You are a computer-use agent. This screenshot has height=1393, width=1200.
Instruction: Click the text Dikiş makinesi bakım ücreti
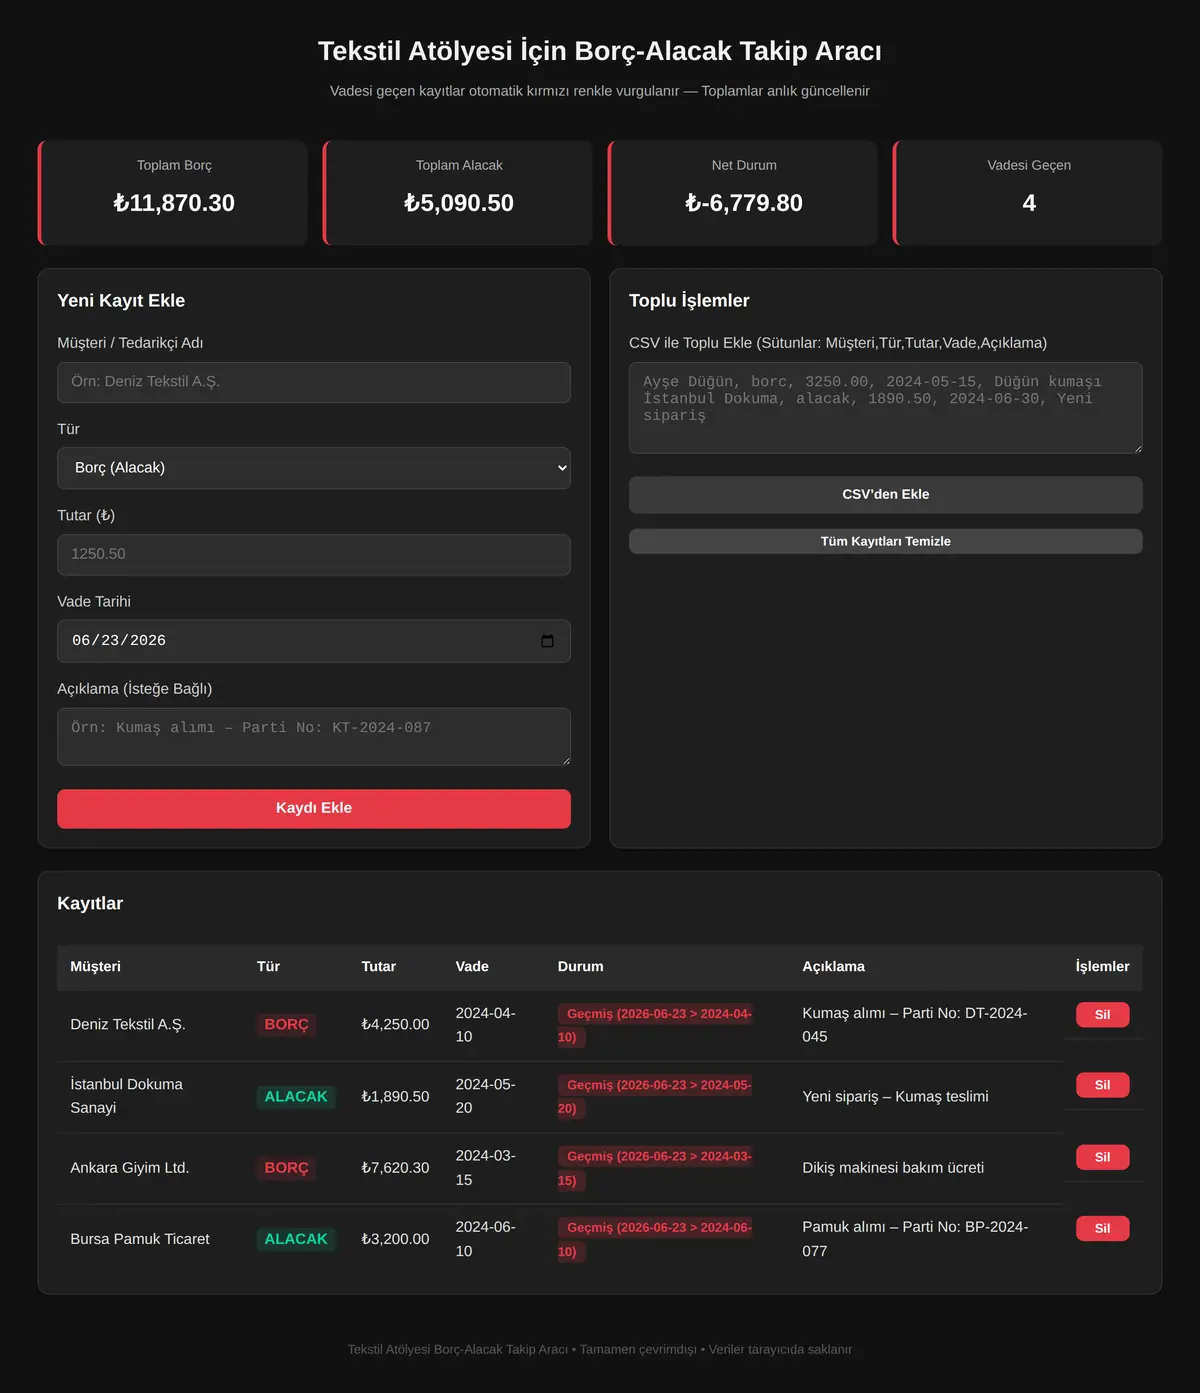point(893,1168)
